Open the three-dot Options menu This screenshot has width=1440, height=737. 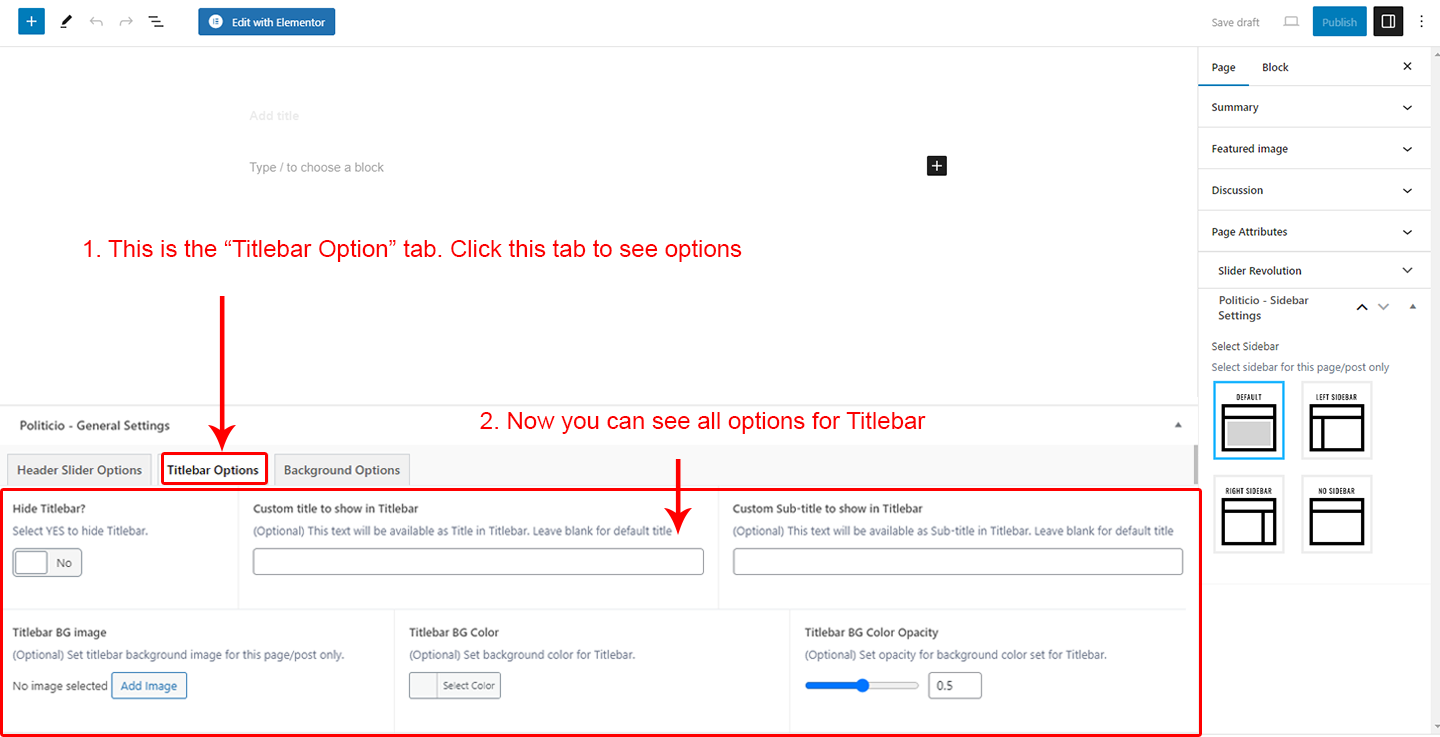1422,21
